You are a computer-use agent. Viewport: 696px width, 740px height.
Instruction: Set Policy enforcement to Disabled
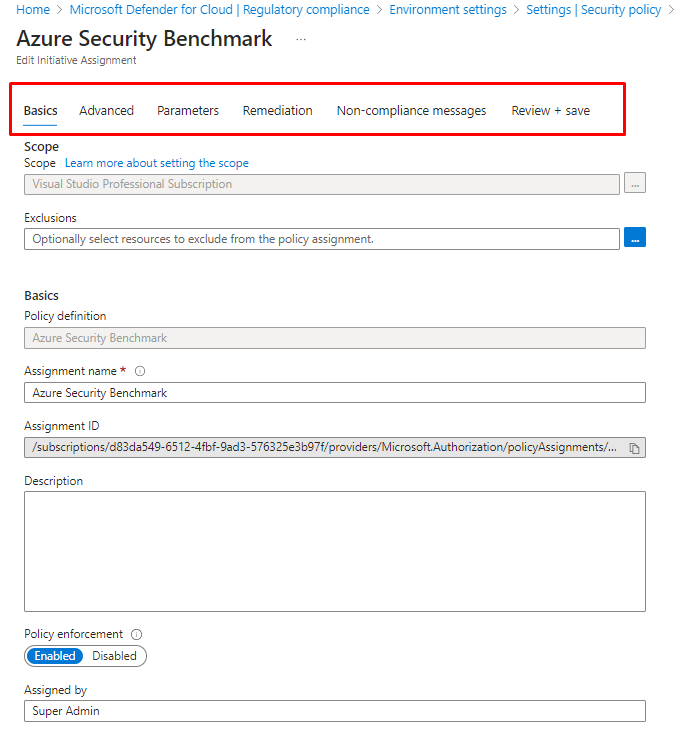(114, 656)
